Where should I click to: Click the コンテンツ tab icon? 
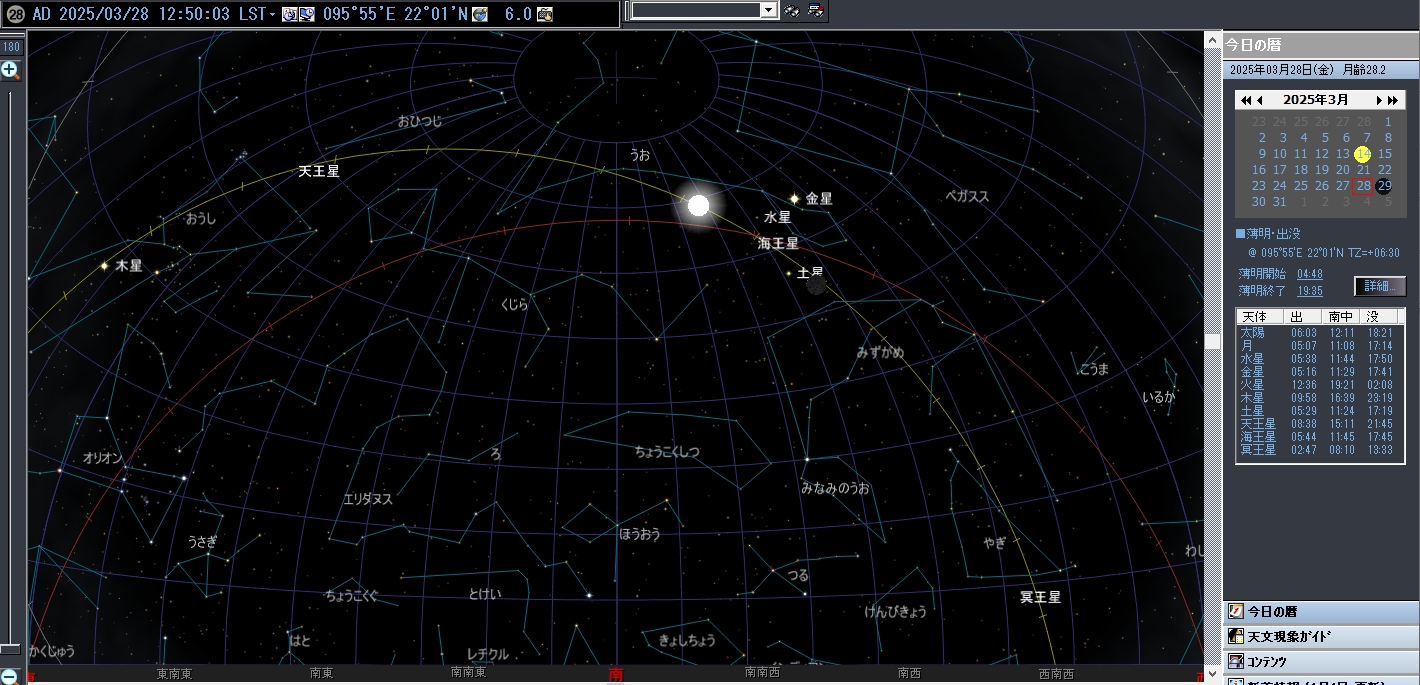pos(1236,661)
